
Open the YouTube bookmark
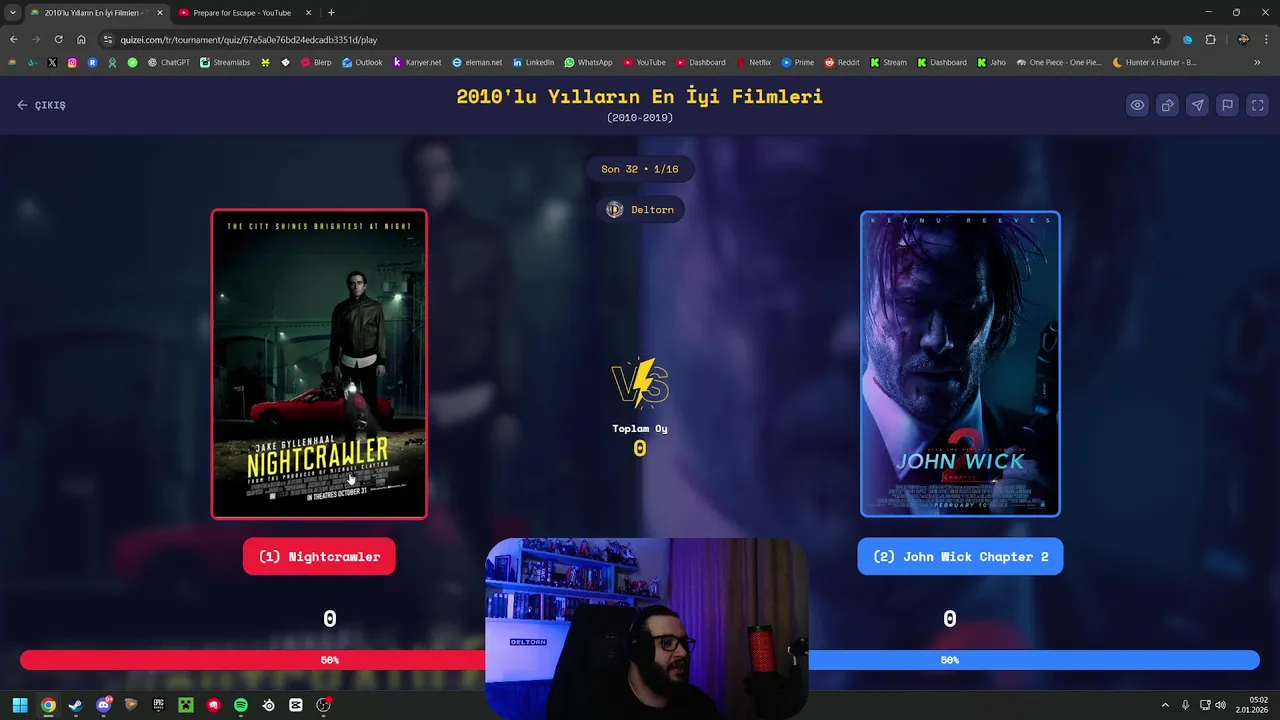(644, 62)
